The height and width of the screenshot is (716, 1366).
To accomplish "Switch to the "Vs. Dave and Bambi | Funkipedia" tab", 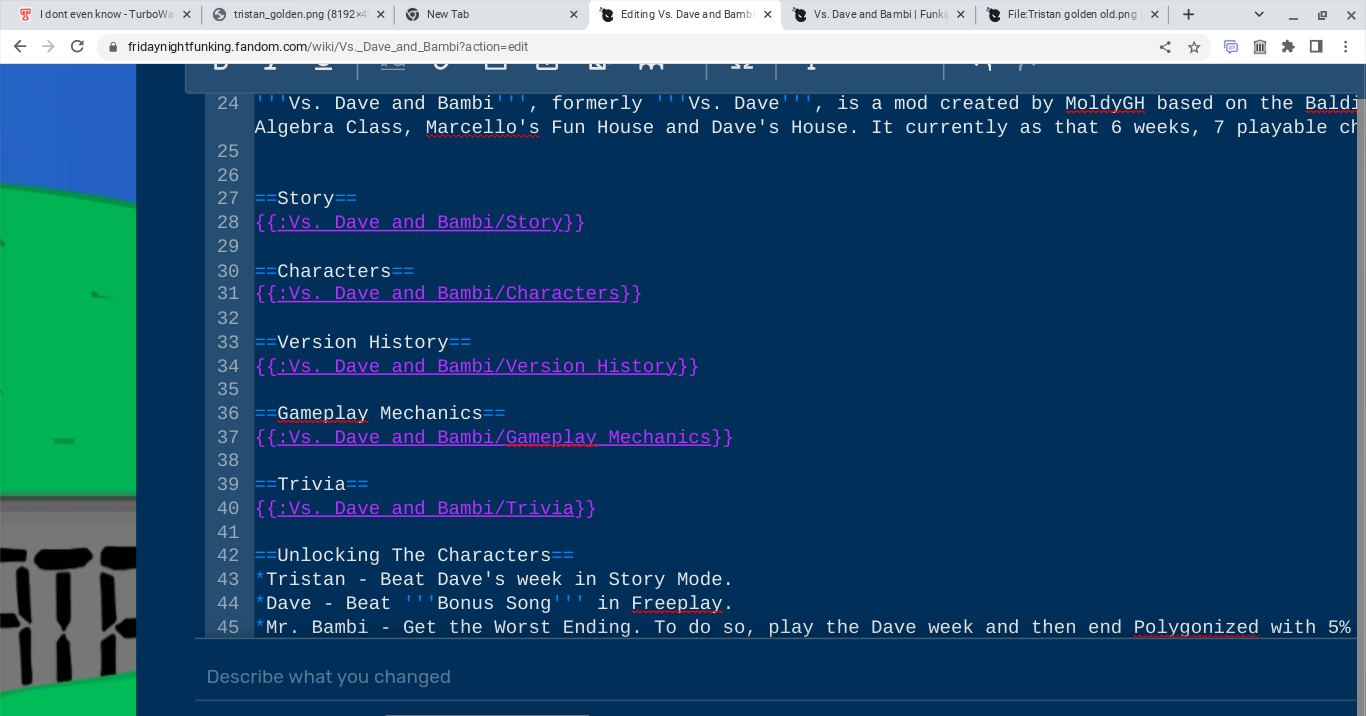I will pos(880,15).
